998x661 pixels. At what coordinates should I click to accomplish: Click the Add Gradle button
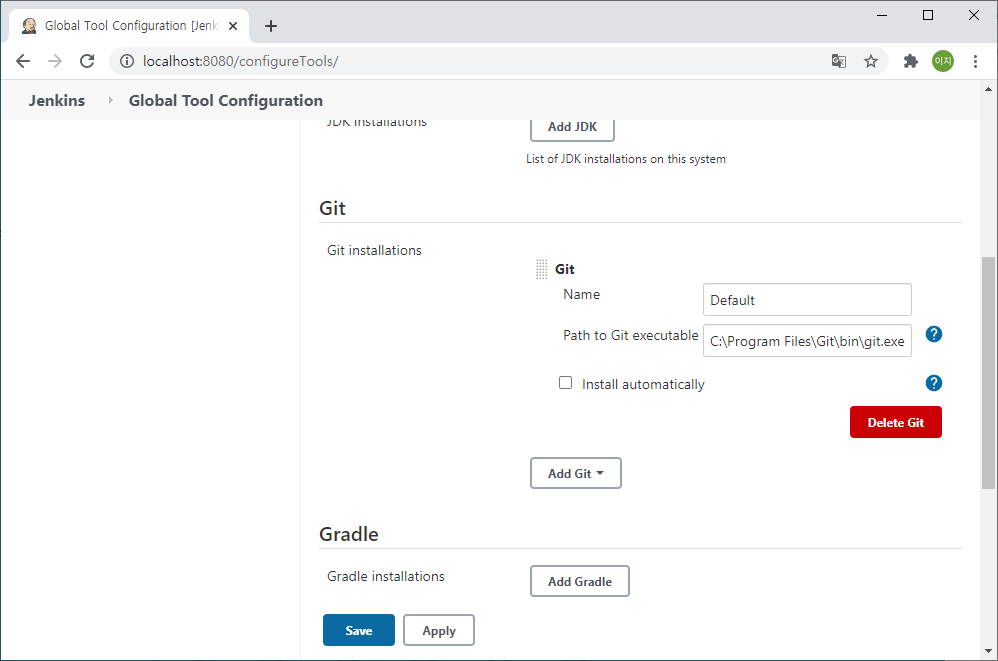tap(580, 581)
